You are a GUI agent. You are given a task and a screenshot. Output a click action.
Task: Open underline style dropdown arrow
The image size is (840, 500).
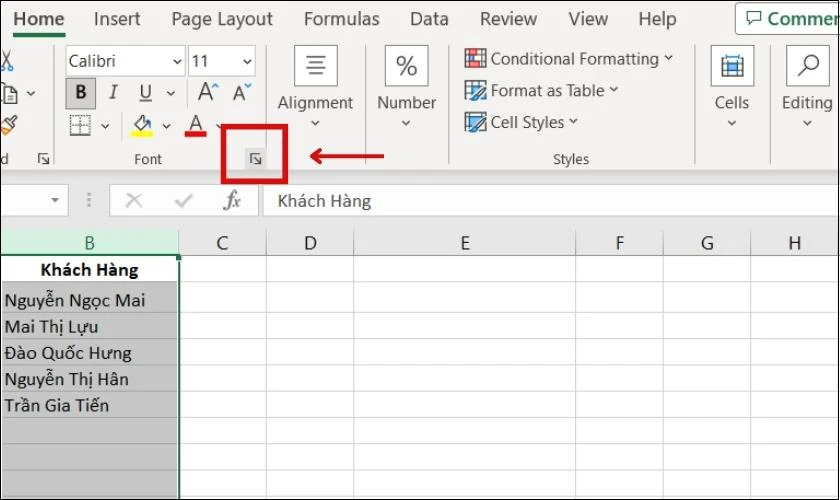pos(170,94)
